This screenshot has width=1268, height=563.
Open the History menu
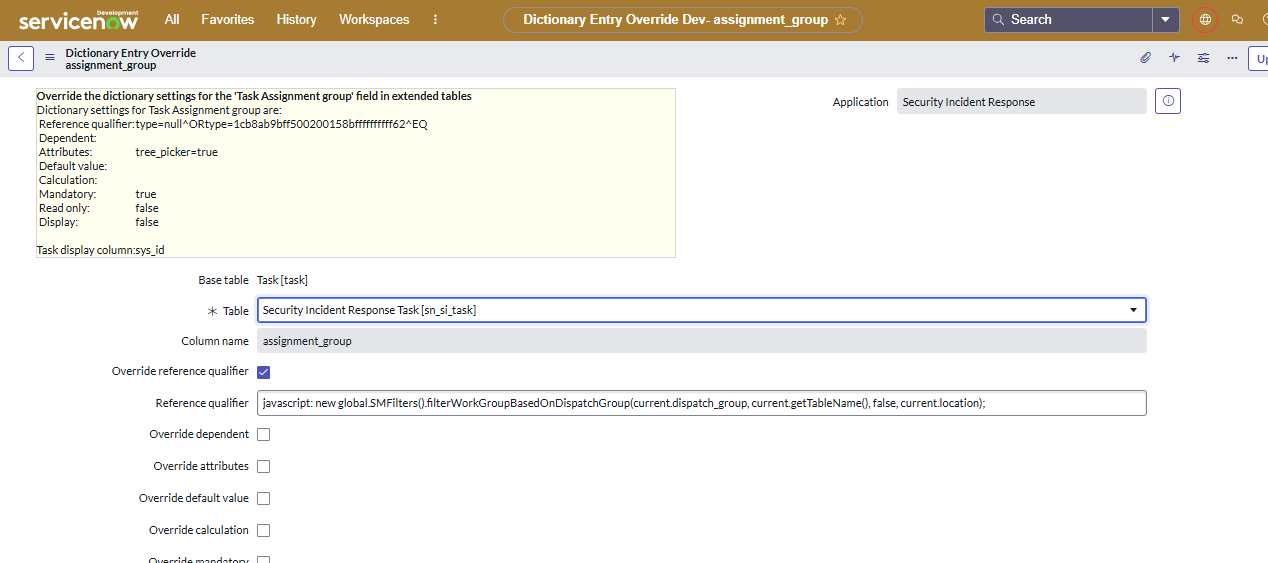point(296,19)
